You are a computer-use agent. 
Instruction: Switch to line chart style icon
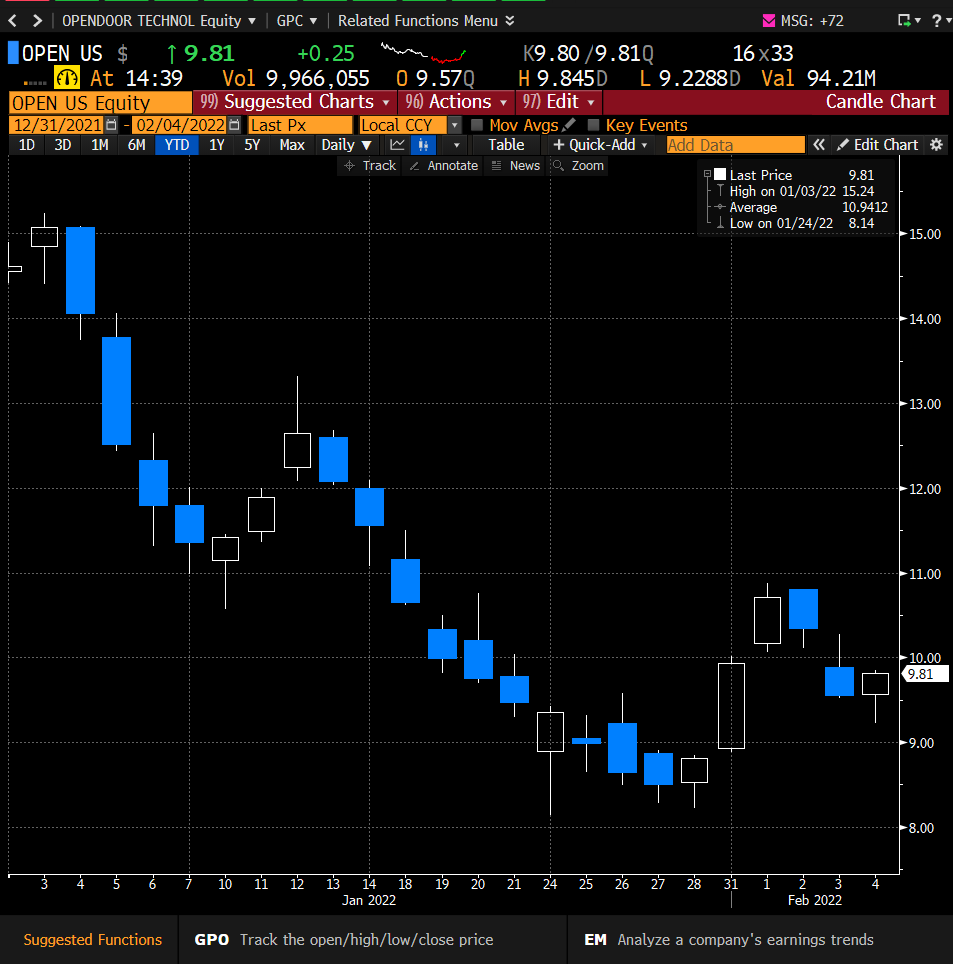click(397, 145)
